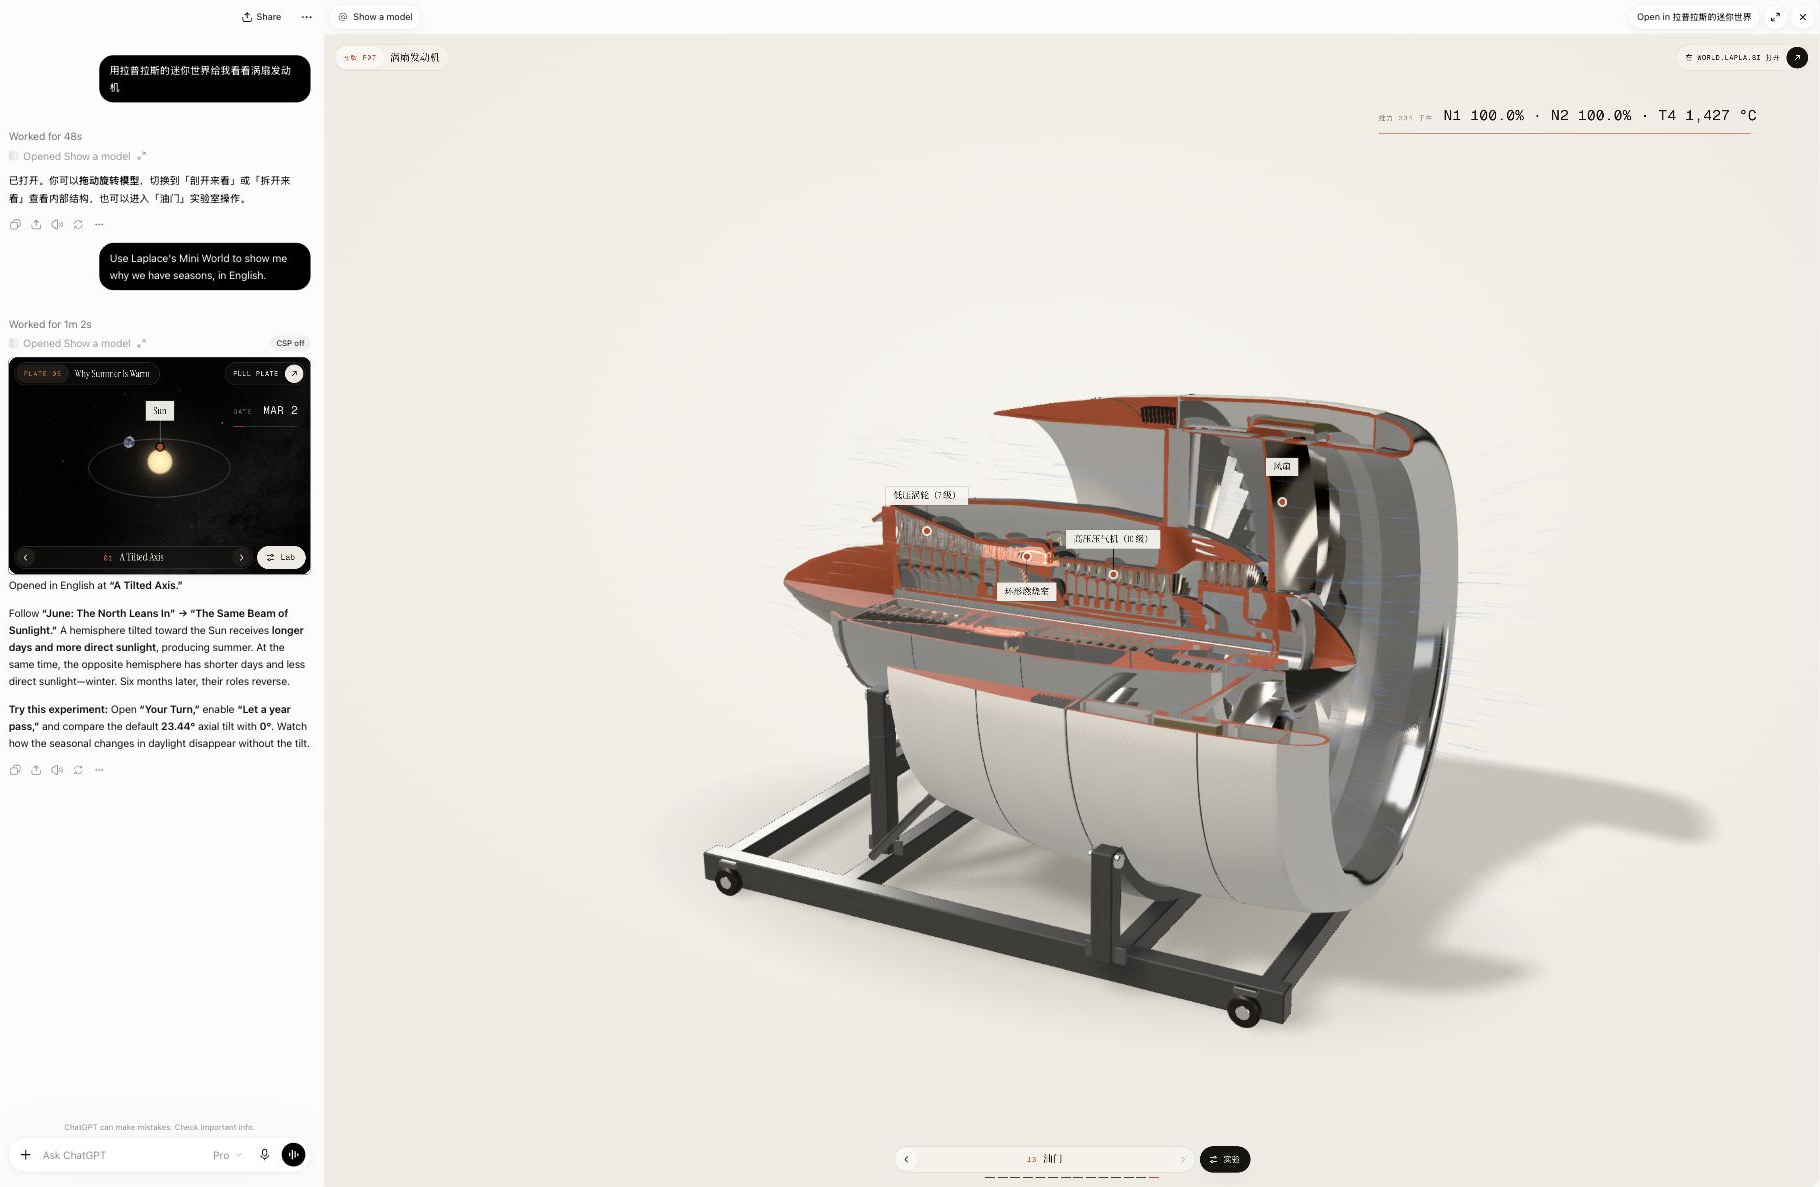
Task: Regenerate the seasons explanation response
Action: [78, 770]
